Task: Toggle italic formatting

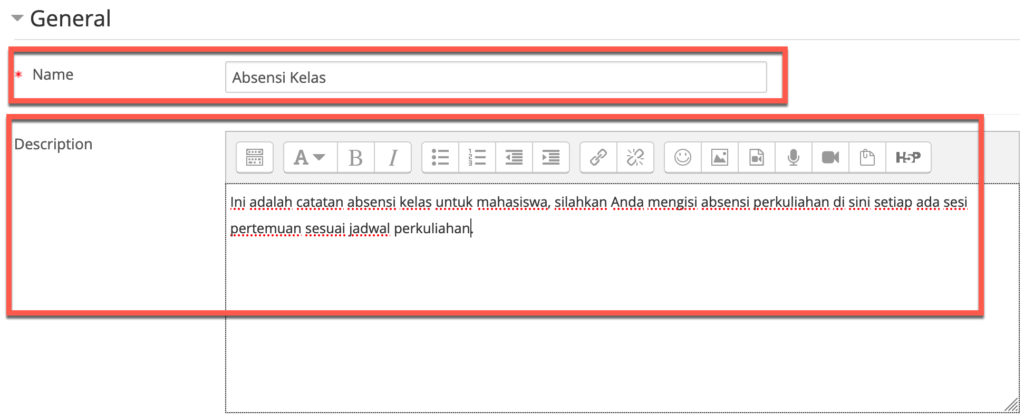Action: pos(393,157)
